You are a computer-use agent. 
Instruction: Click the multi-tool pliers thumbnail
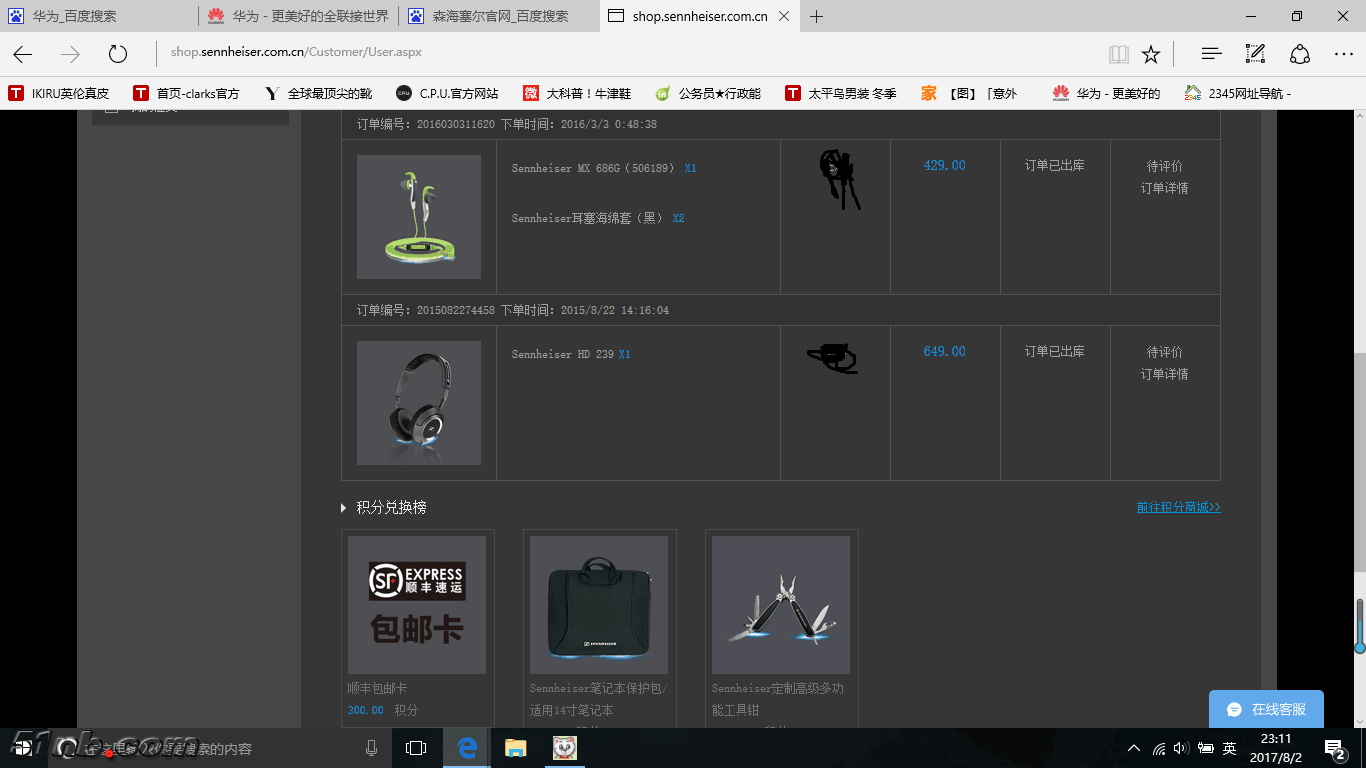click(781, 605)
